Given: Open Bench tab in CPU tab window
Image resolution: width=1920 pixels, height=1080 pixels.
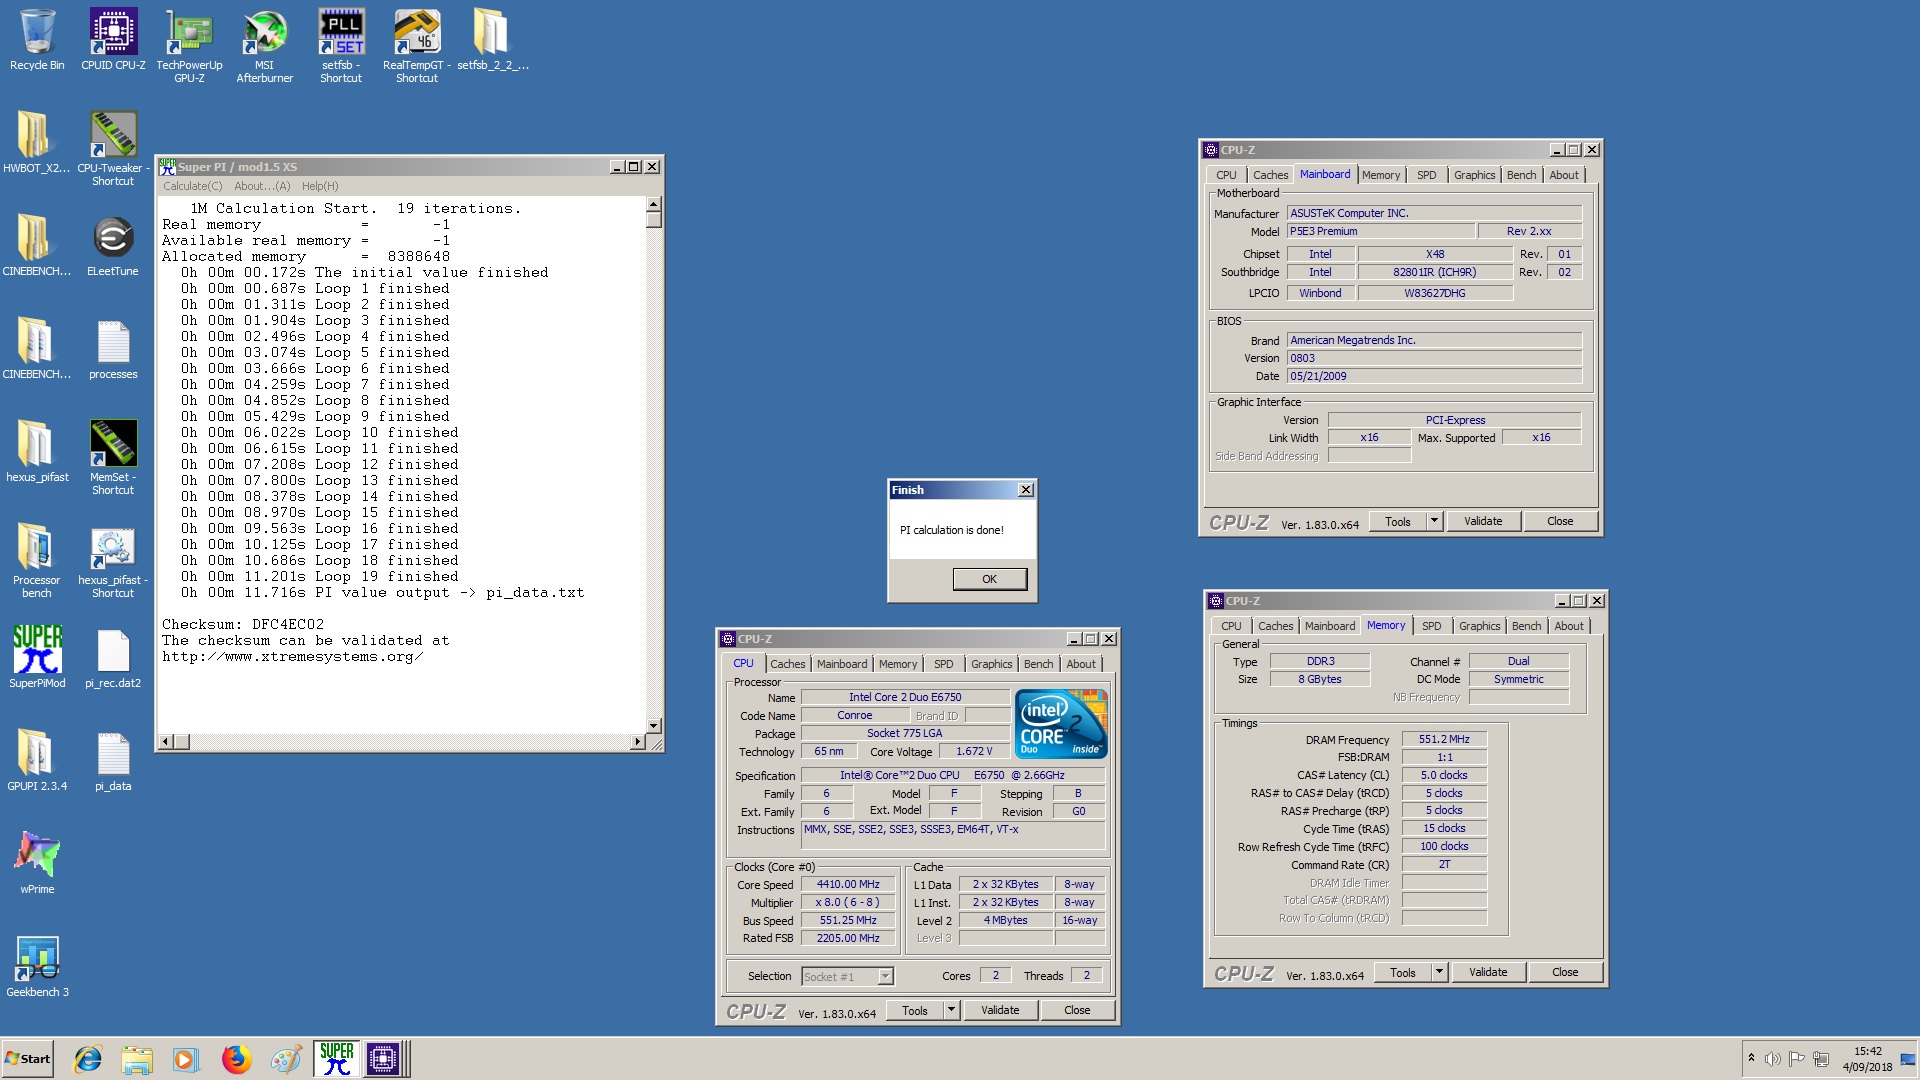Looking at the screenshot, I should click(1038, 664).
